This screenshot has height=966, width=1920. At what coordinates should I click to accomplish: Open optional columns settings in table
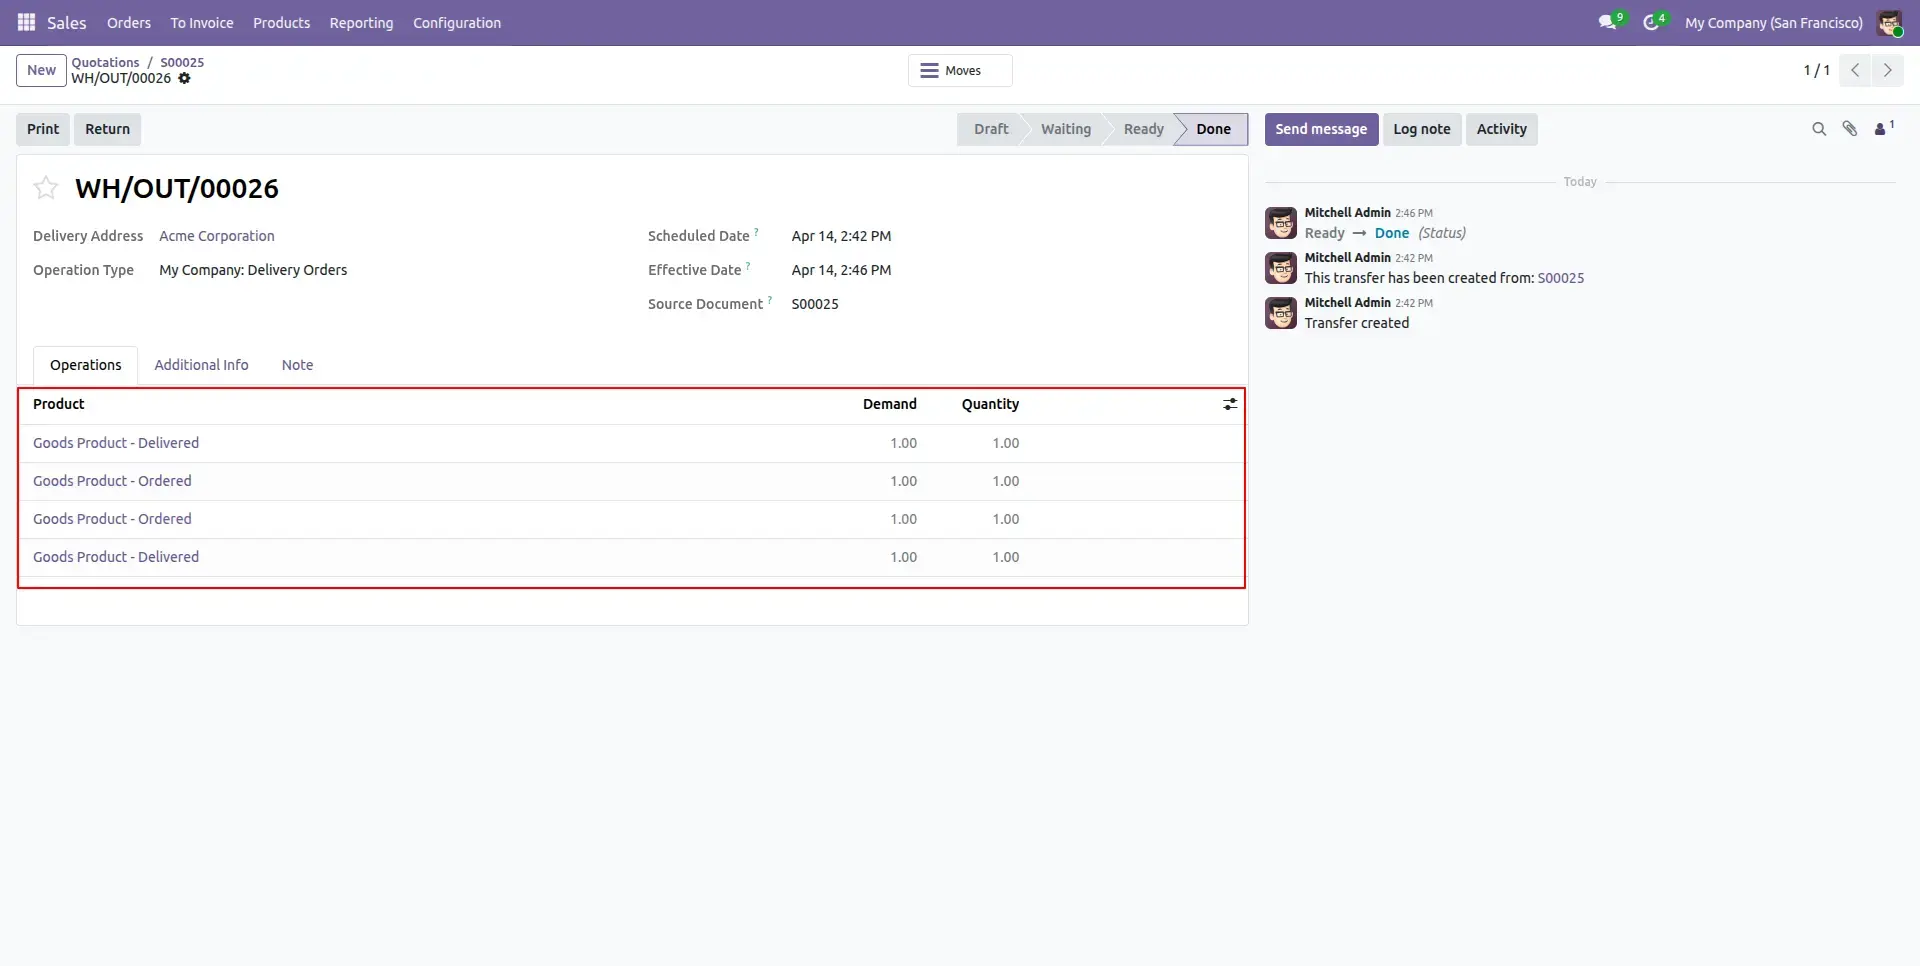(1230, 404)
